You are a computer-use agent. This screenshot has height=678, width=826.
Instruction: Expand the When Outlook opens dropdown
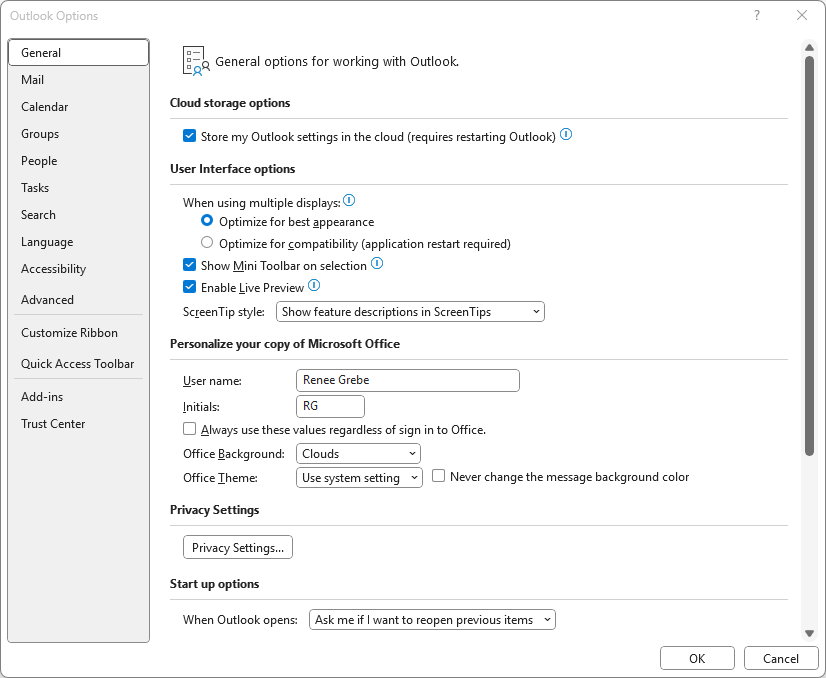point(432,620)
